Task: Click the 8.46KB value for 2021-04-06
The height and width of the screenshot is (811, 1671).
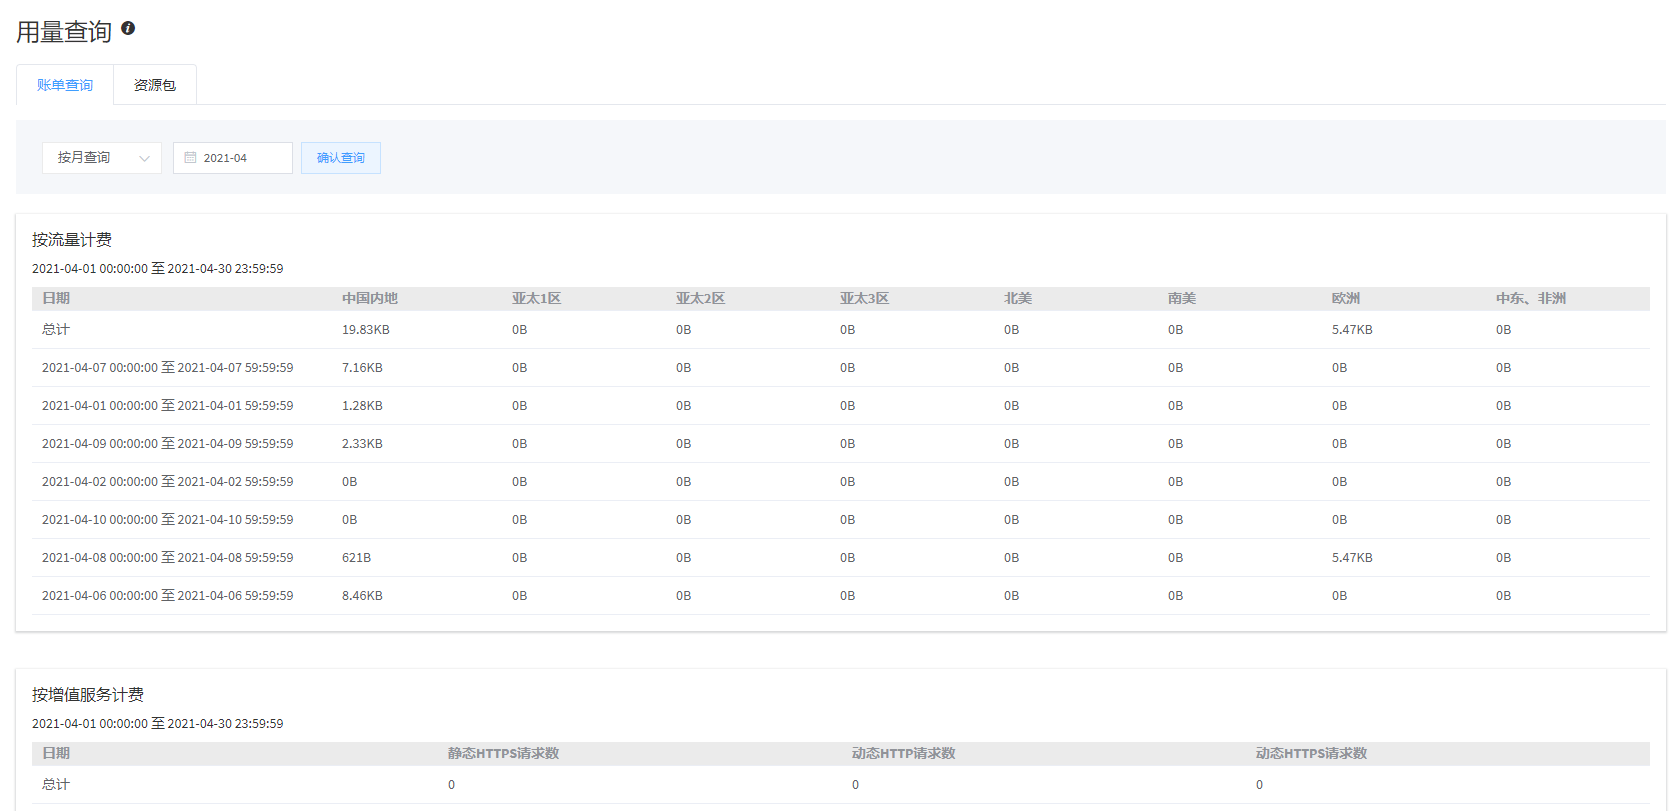Action: pos(362,596)
